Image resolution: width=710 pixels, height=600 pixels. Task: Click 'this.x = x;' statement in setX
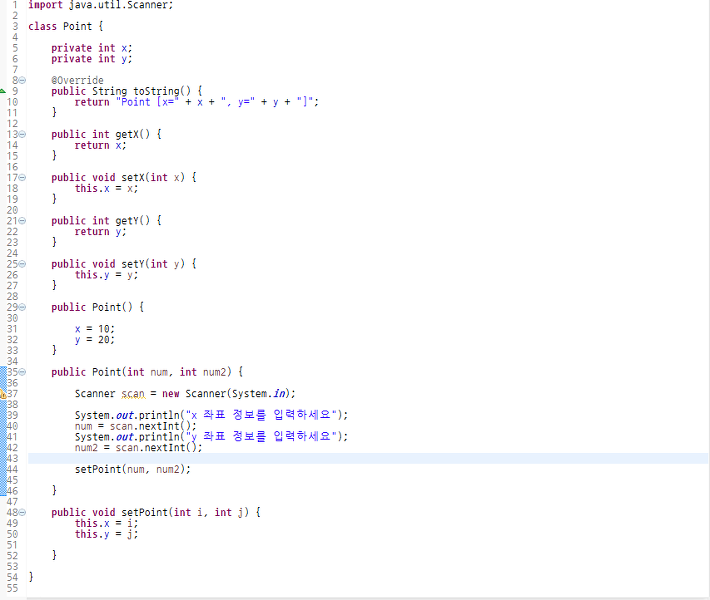(106, 188)
